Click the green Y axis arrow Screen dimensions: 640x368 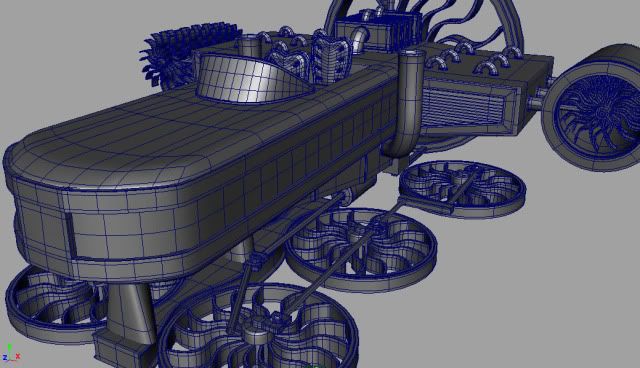10,348
